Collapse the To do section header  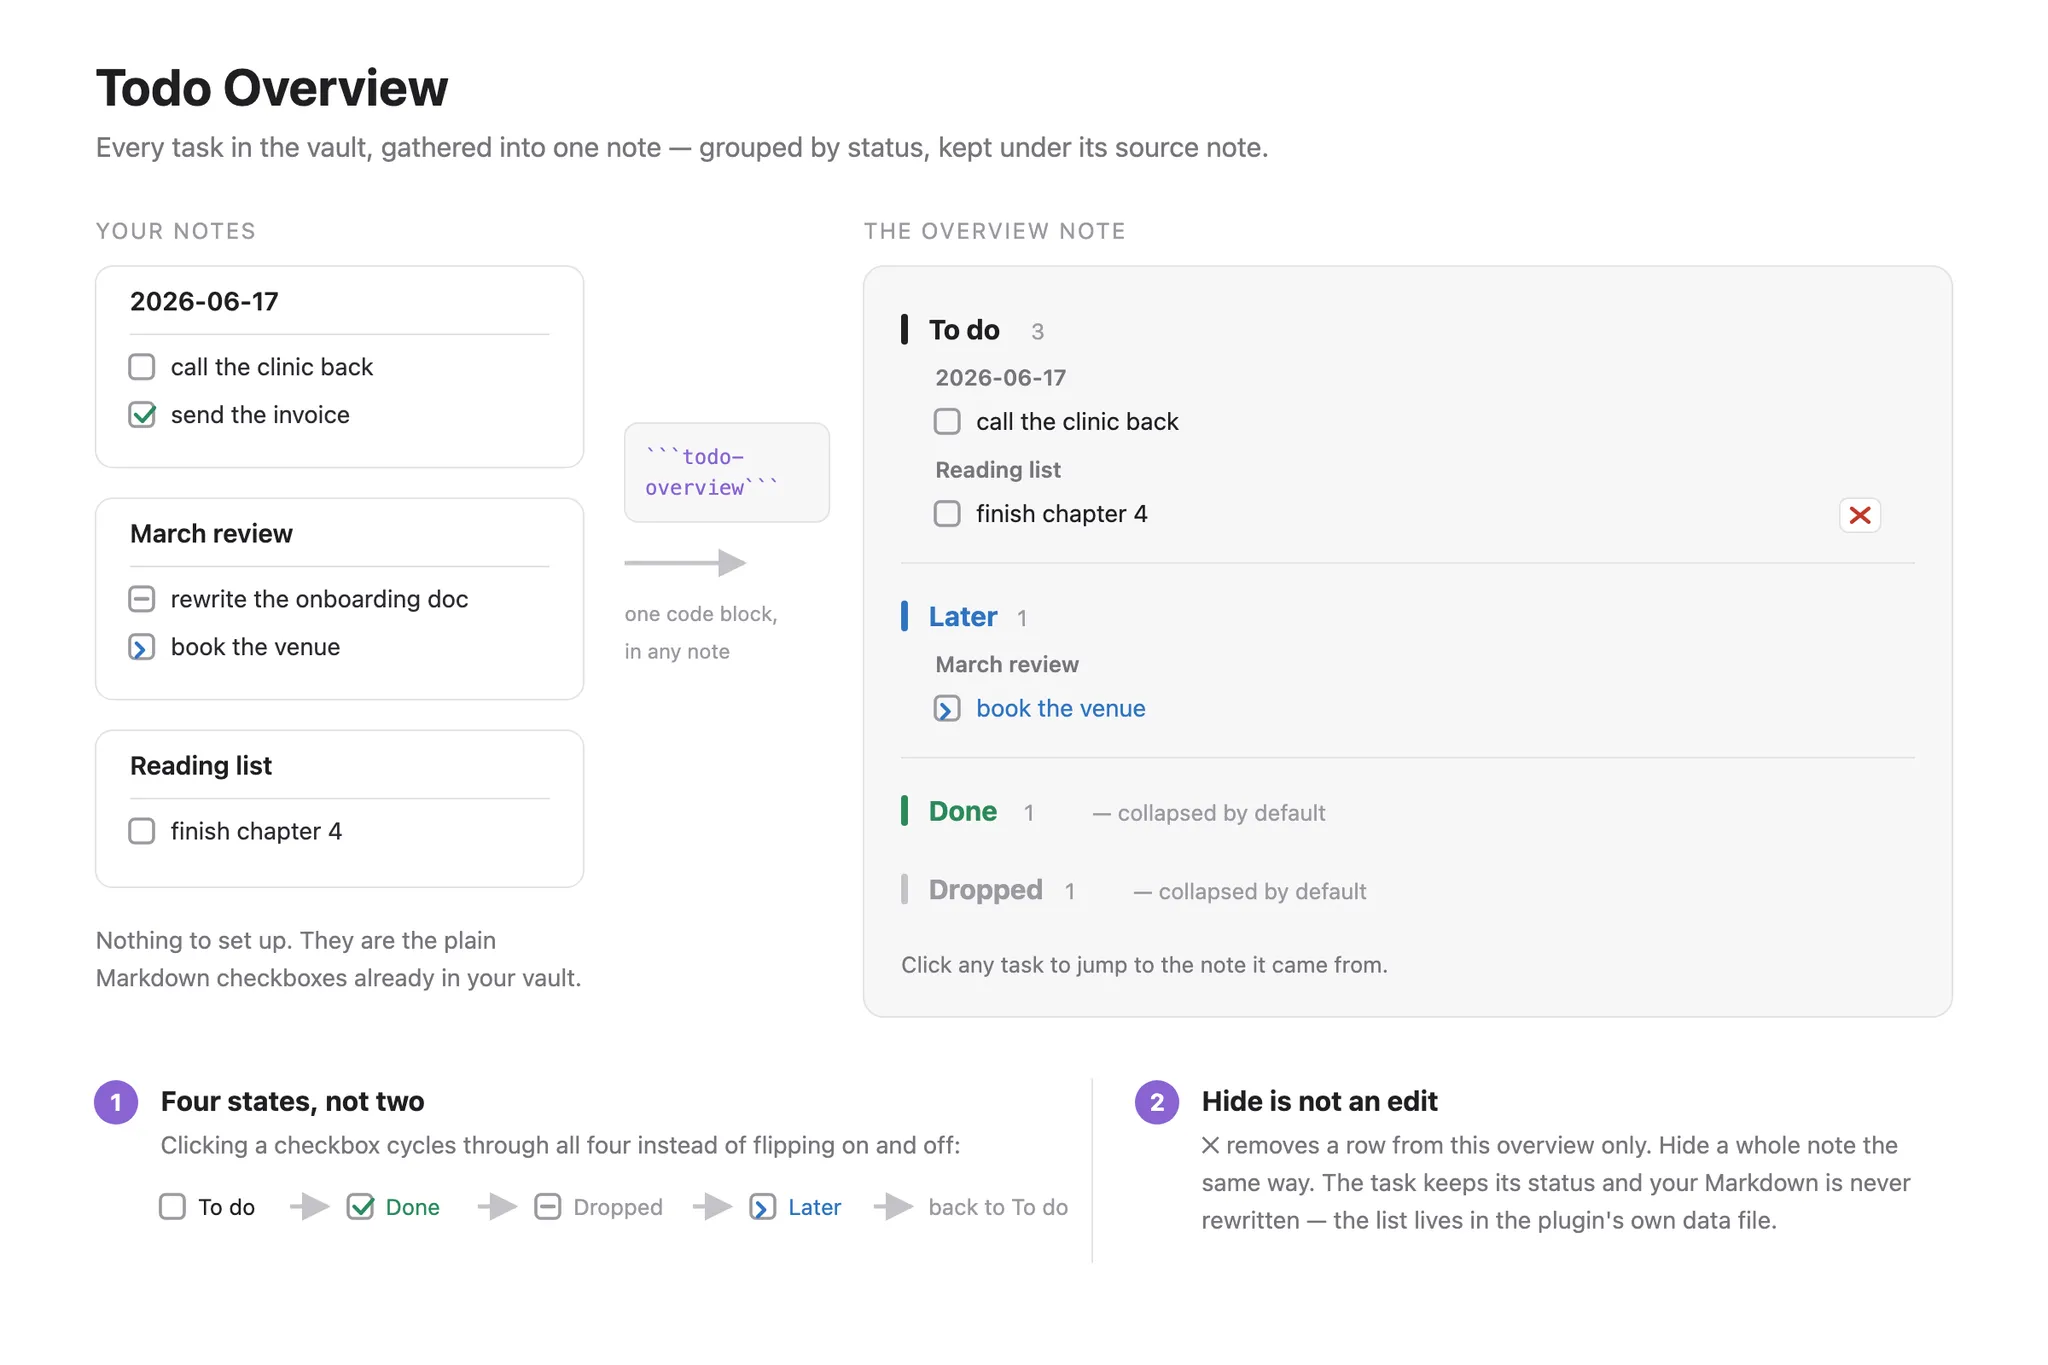click(964, 330)
